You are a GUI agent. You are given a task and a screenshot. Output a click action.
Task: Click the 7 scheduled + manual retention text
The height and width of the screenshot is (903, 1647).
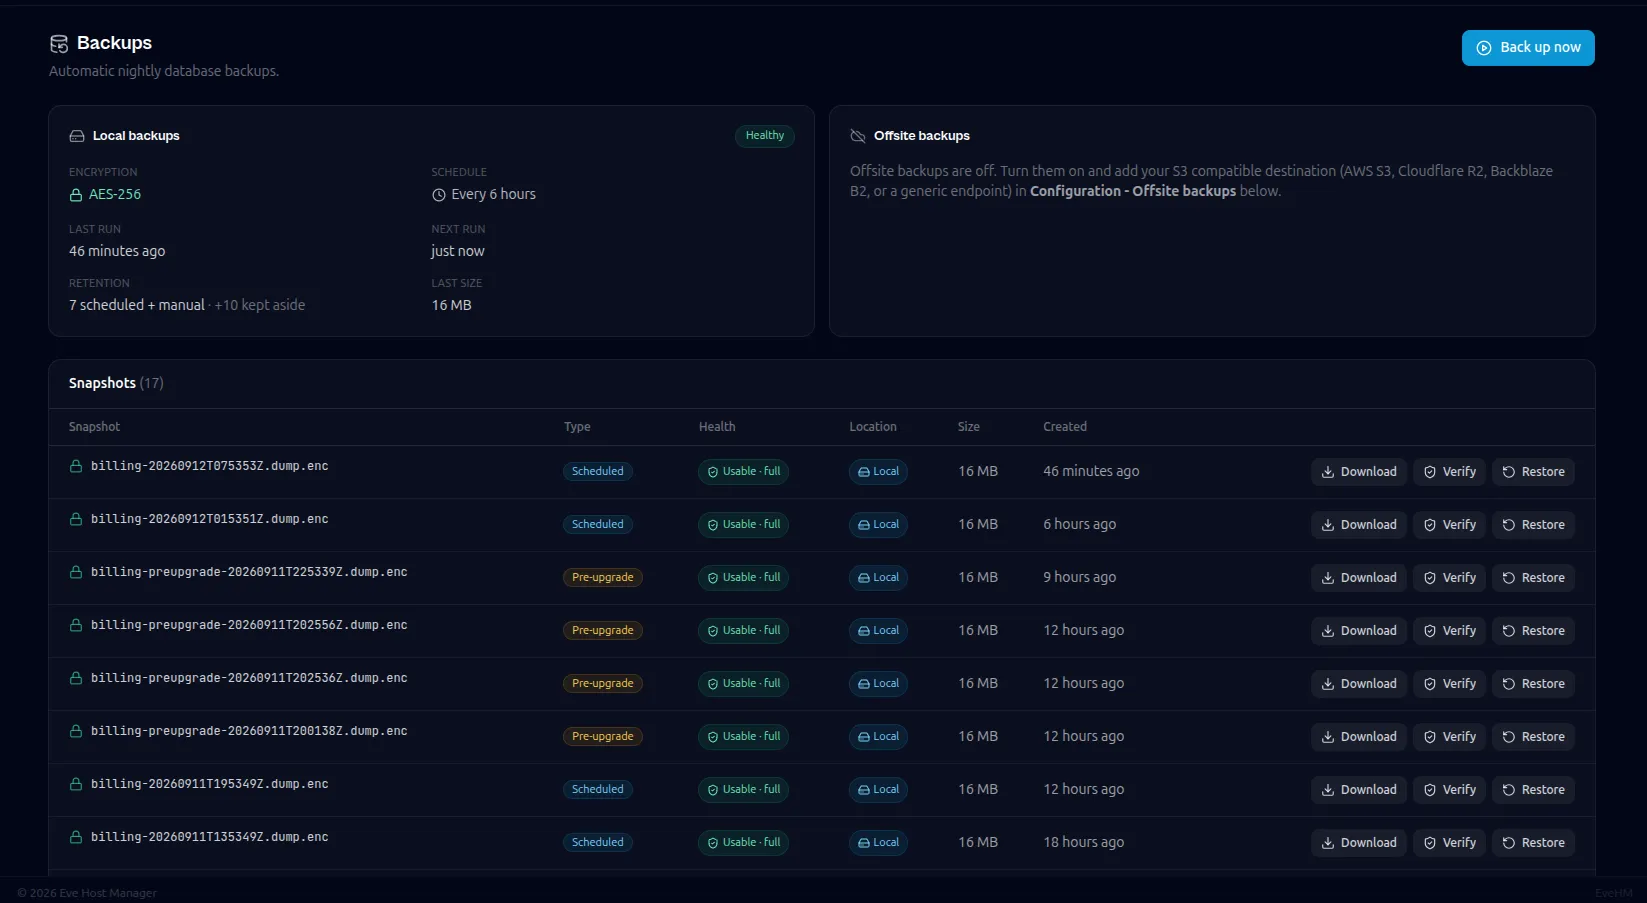click(137, 306)
